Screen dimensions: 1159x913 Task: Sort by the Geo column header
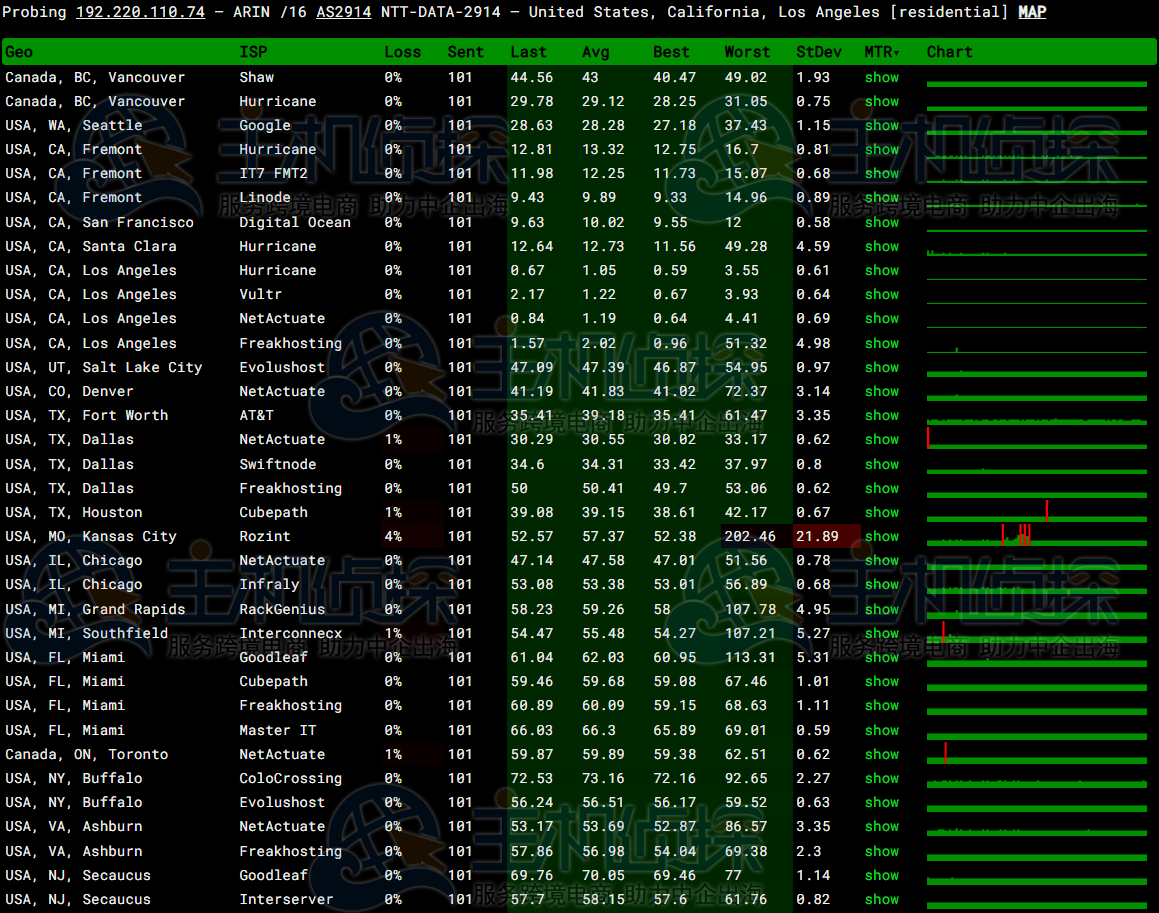click(x=18, y=52)
